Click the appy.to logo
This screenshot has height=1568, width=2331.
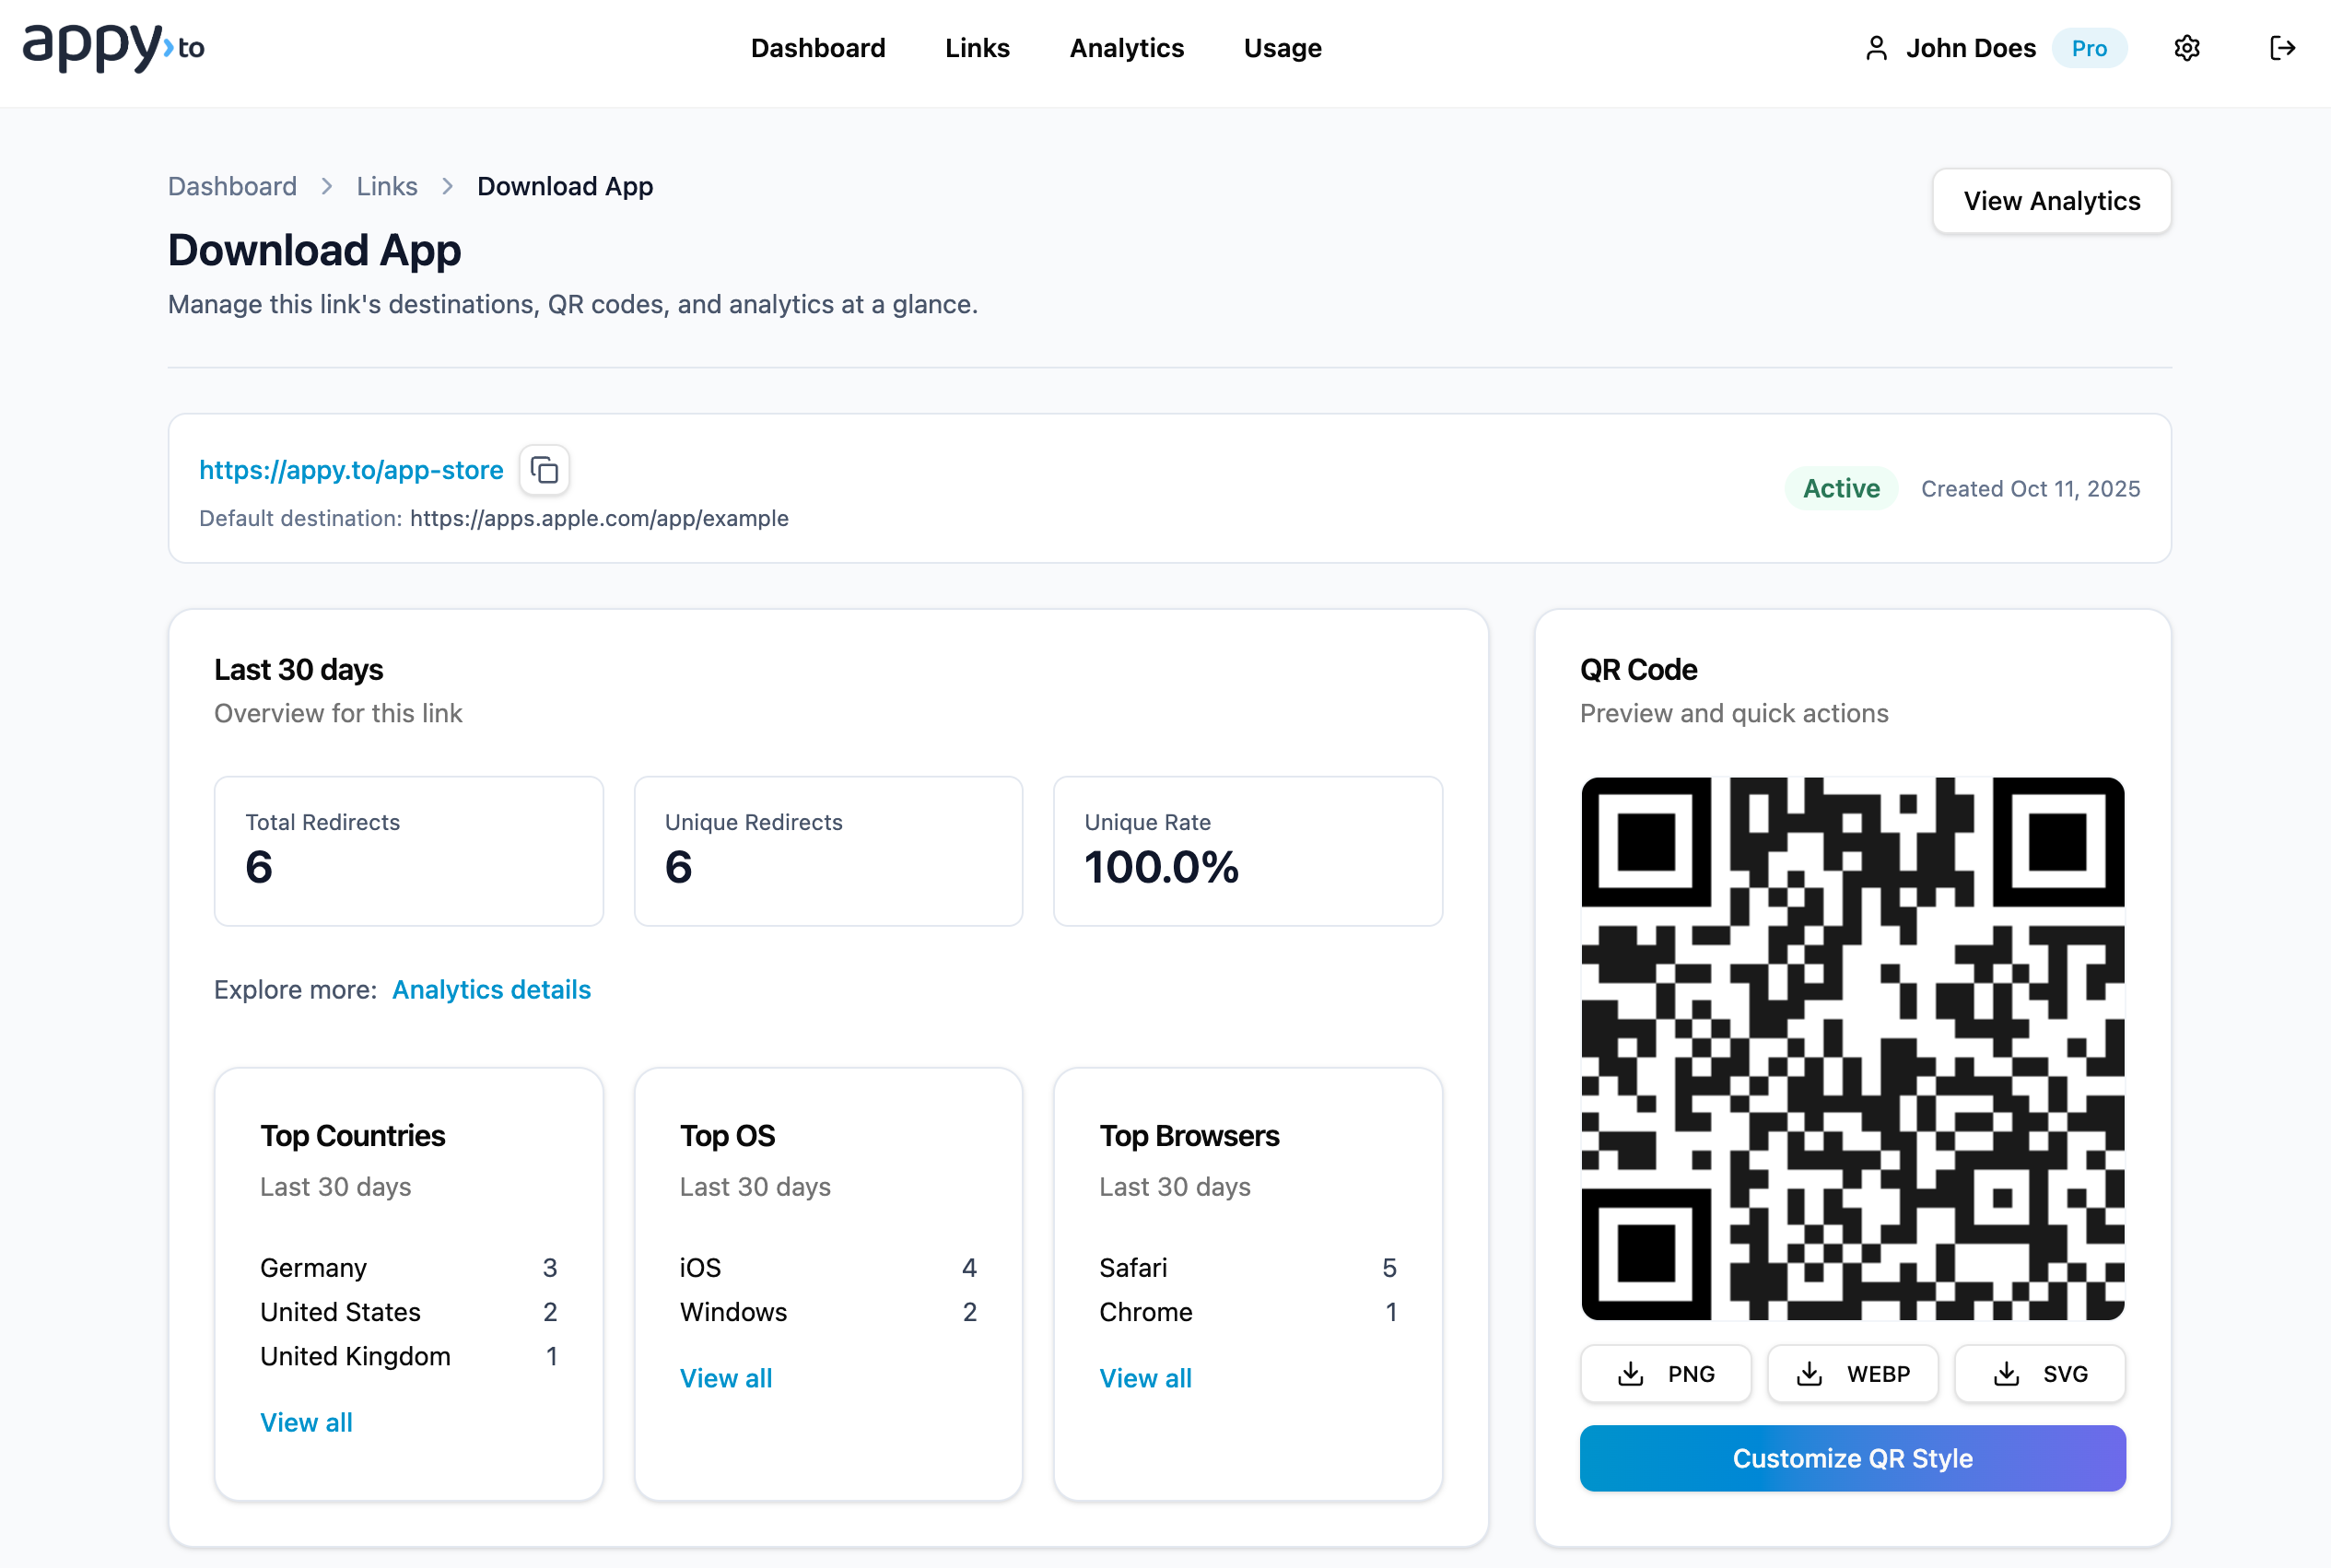coord(113,47)
